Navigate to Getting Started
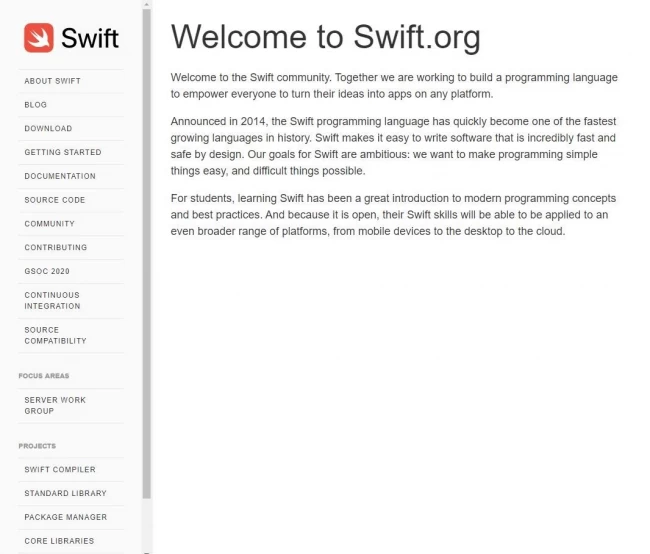The width and height of the screenshot is (650, 554). coord(63,152)
